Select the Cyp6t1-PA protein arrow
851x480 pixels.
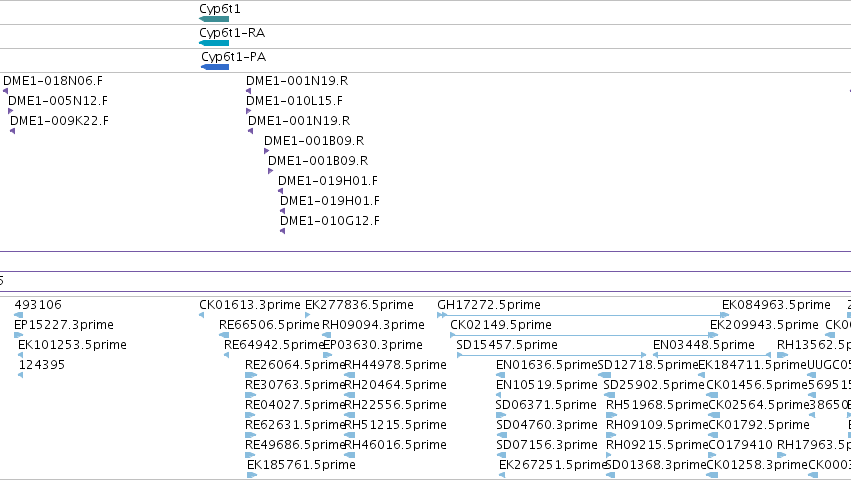pos(215,67)
